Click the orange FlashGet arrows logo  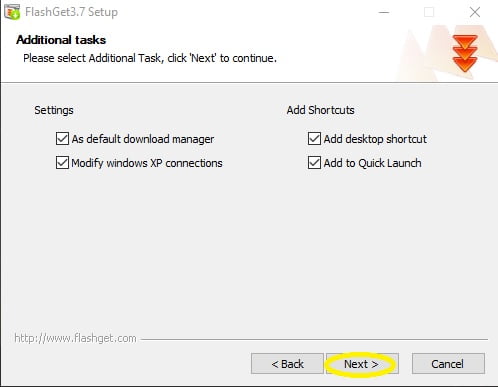pos(465,53)
